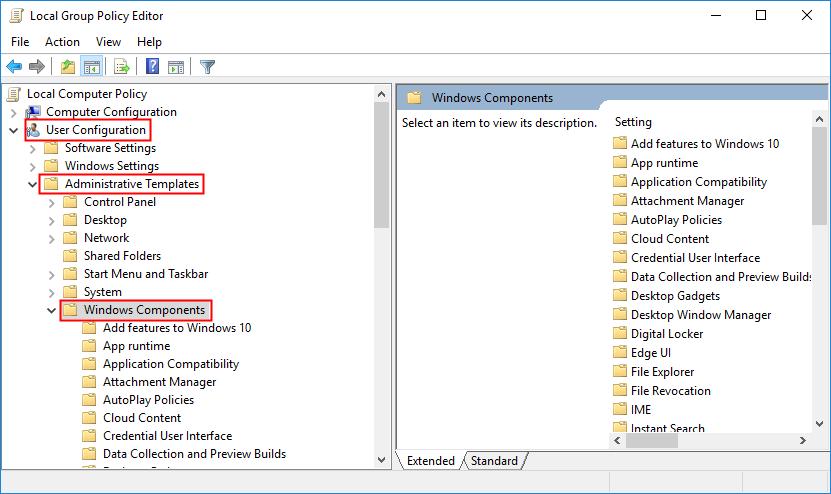Viewport: 831px width, 494px height.
Task: Collapse the Administrative Templates node
Action: pyautogui.click(x=32, y=184)
